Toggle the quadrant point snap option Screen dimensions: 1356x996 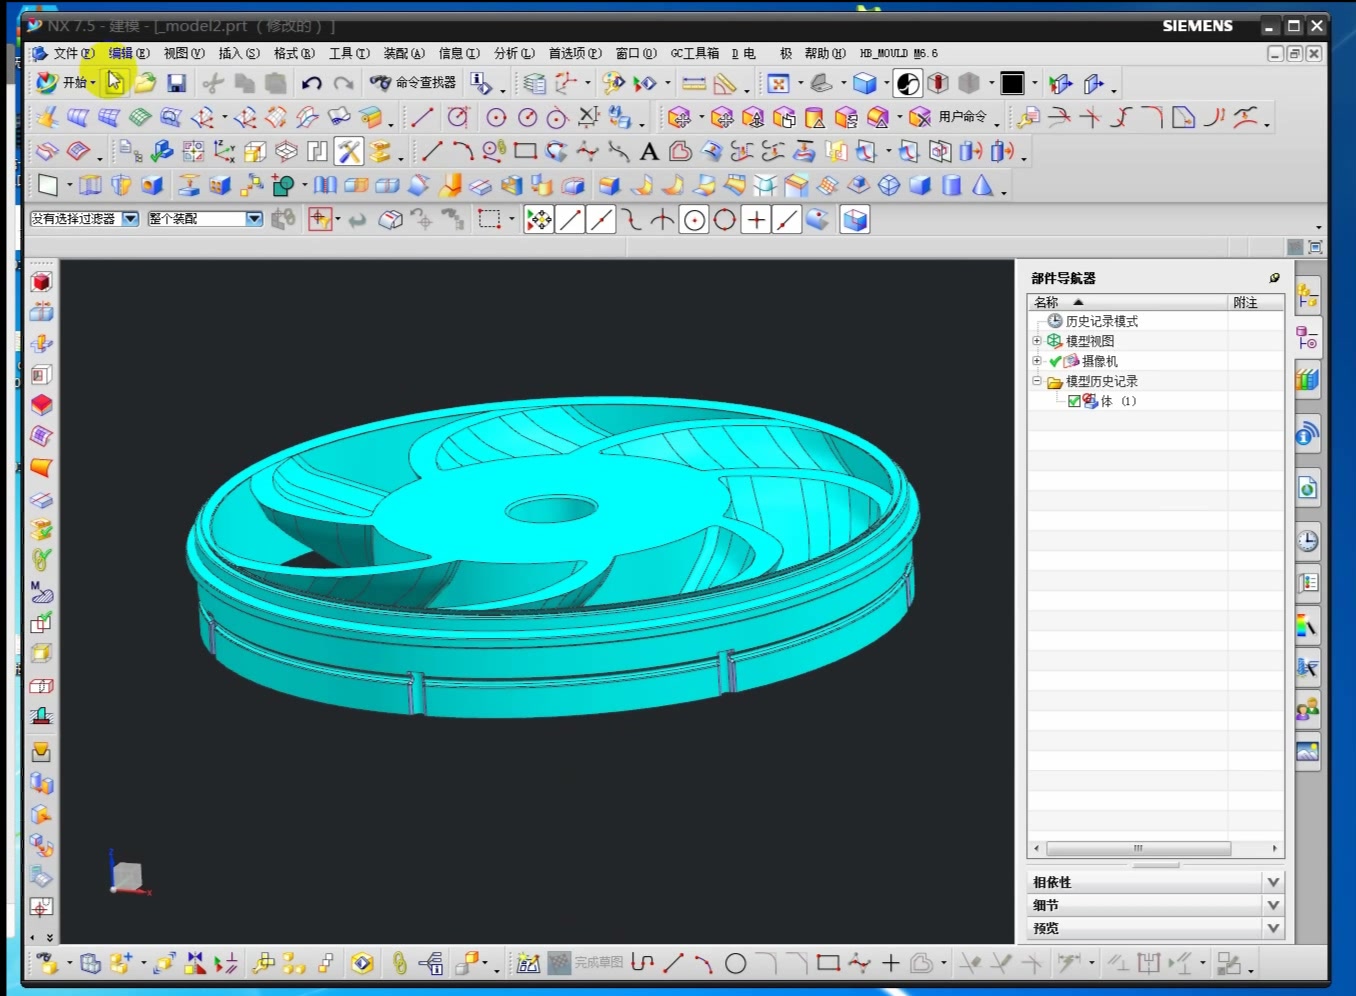click(x=725, y=219)
